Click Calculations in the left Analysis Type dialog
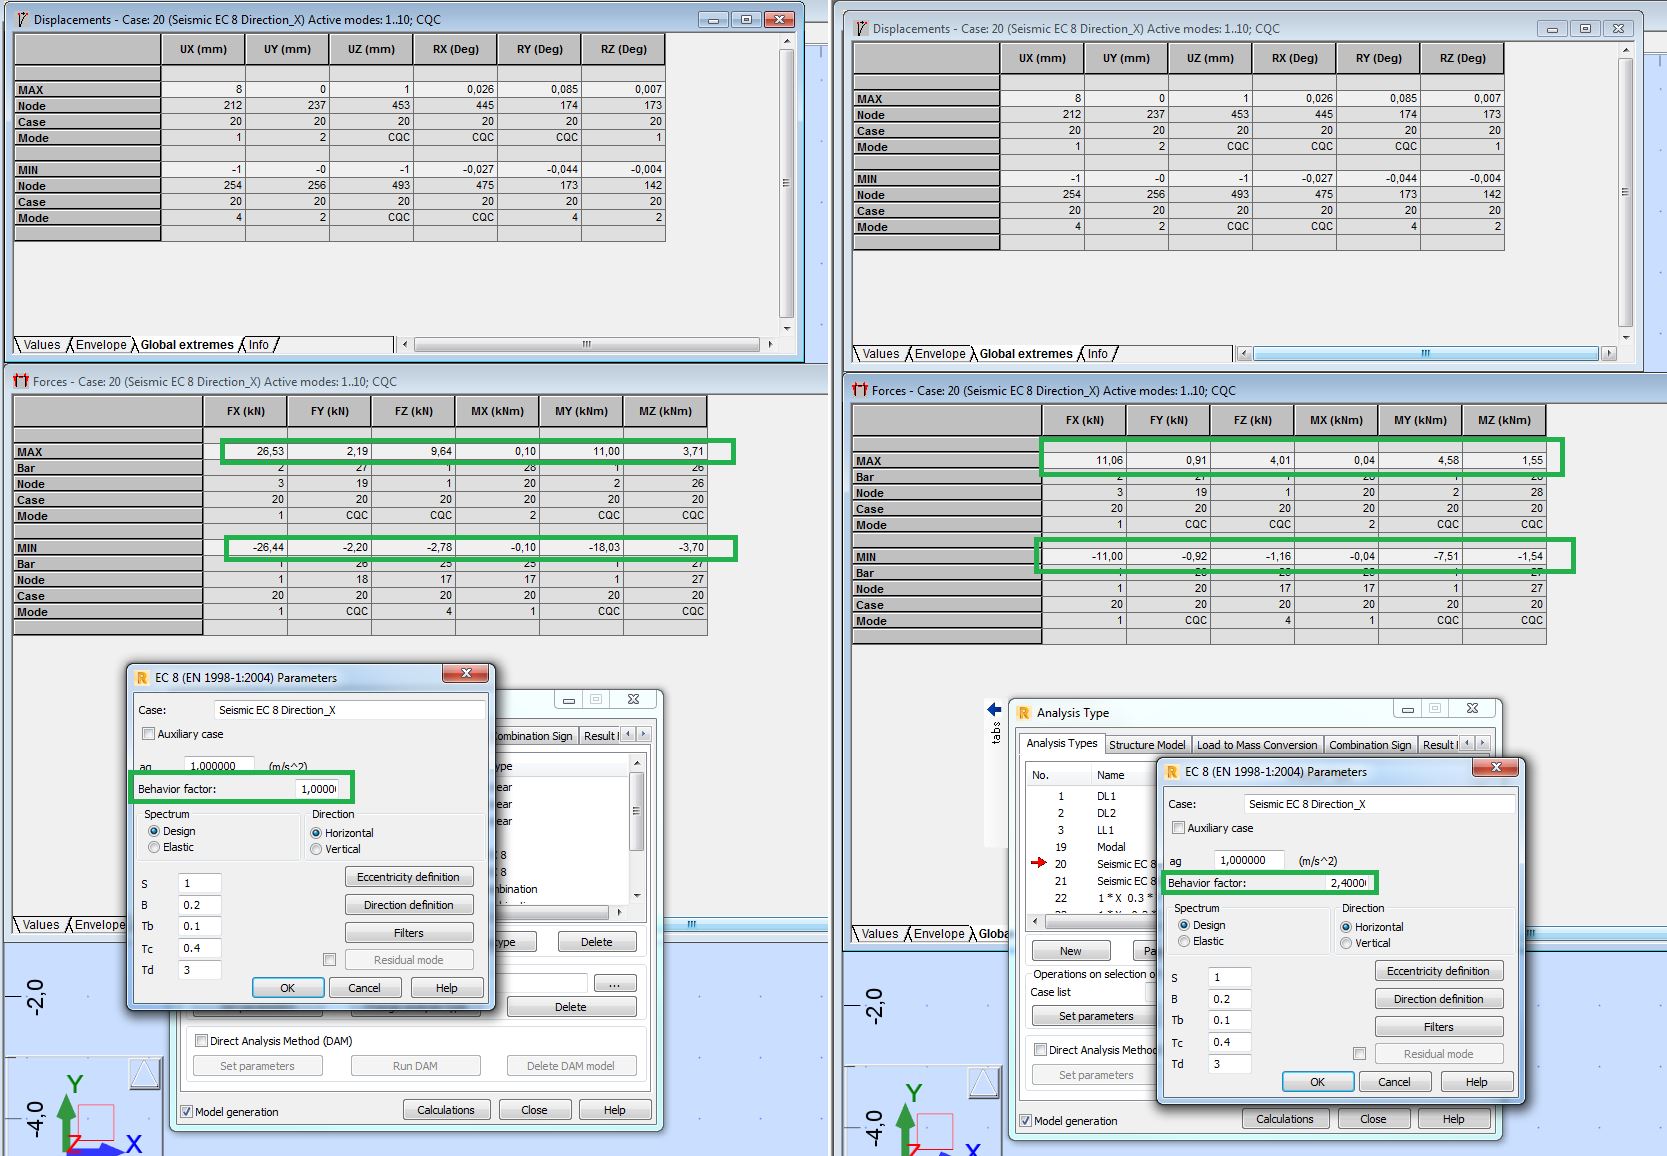The image size is (1667, 1156). pyautogui.click(x=446, y=1110)
